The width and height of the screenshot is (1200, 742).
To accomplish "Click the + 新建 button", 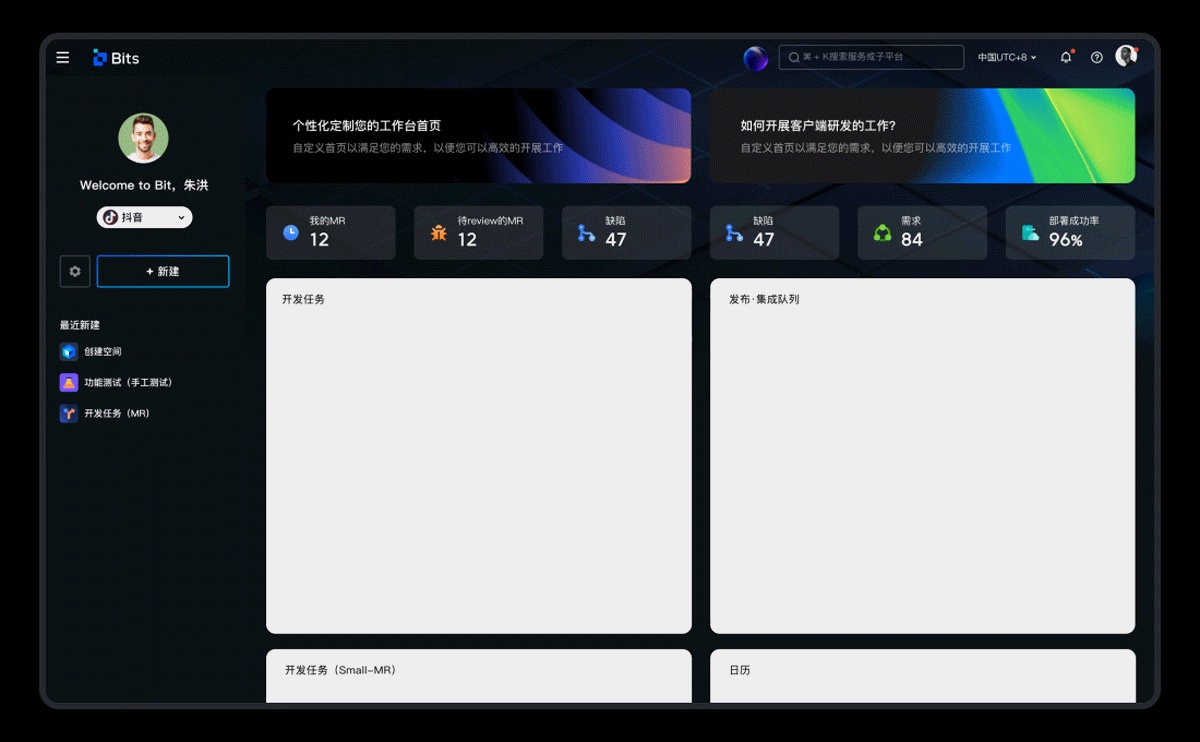I will click(163, 271).
